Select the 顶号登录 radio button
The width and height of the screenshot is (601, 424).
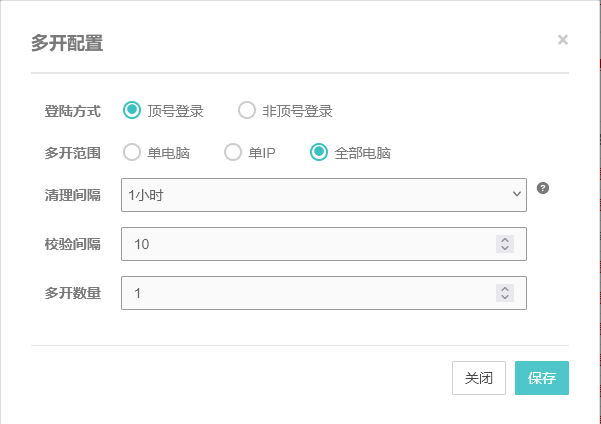[x=132, y=110]
